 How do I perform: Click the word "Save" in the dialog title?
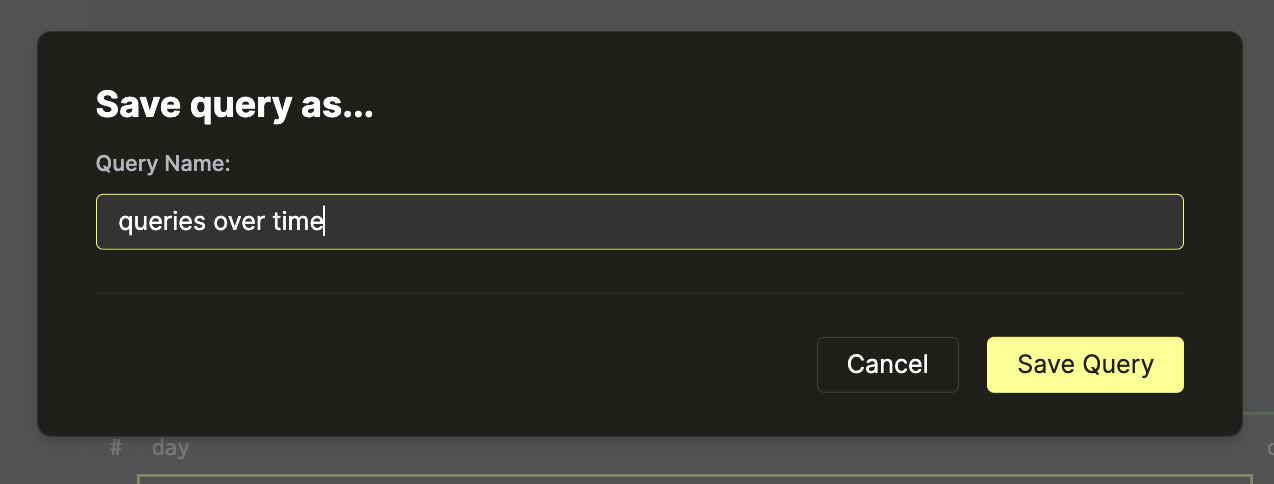[x=134, y=105]
